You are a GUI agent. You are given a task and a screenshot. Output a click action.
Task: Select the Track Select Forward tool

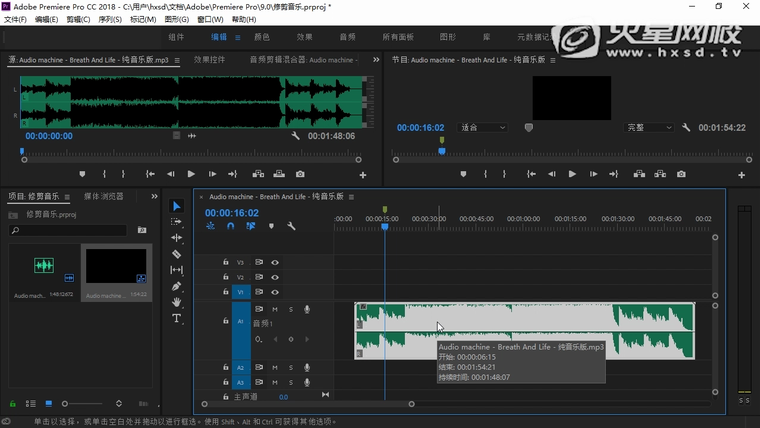pyautogui.click(x=177, y=222)
